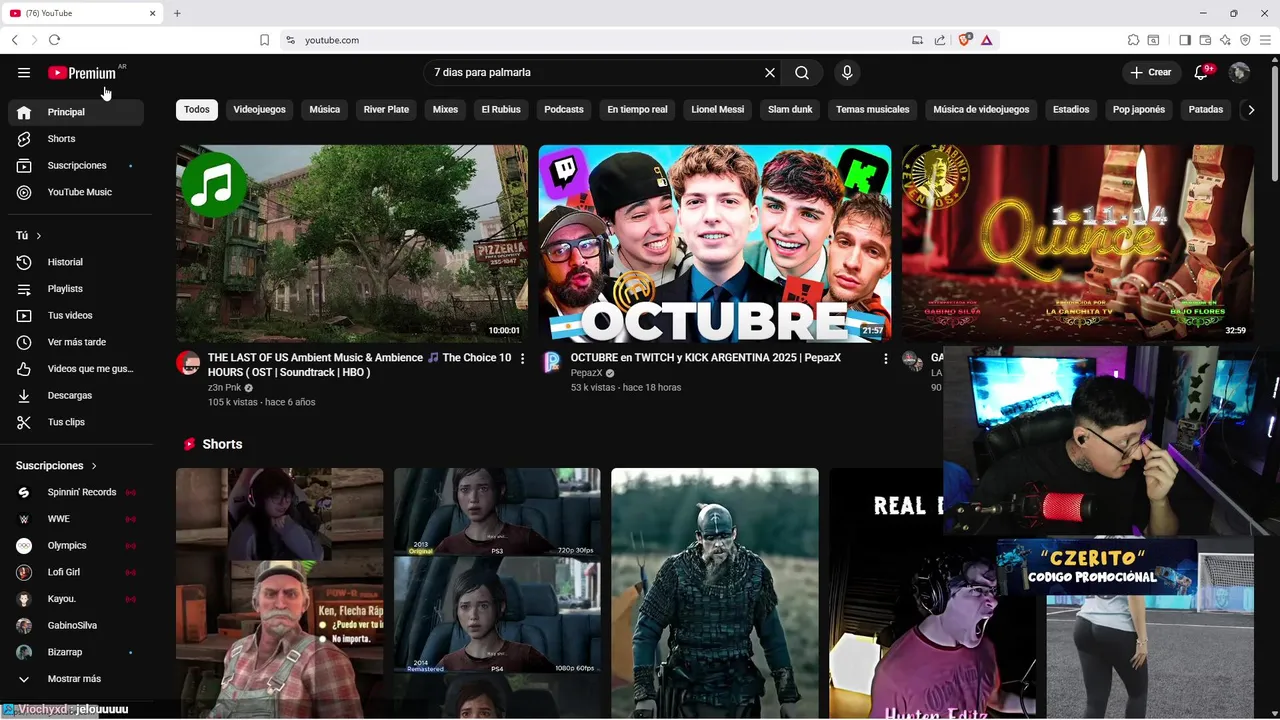Filter by En tiempo real chip
The height and width of the screenshot is (720, 1280).
pos(637,110)
